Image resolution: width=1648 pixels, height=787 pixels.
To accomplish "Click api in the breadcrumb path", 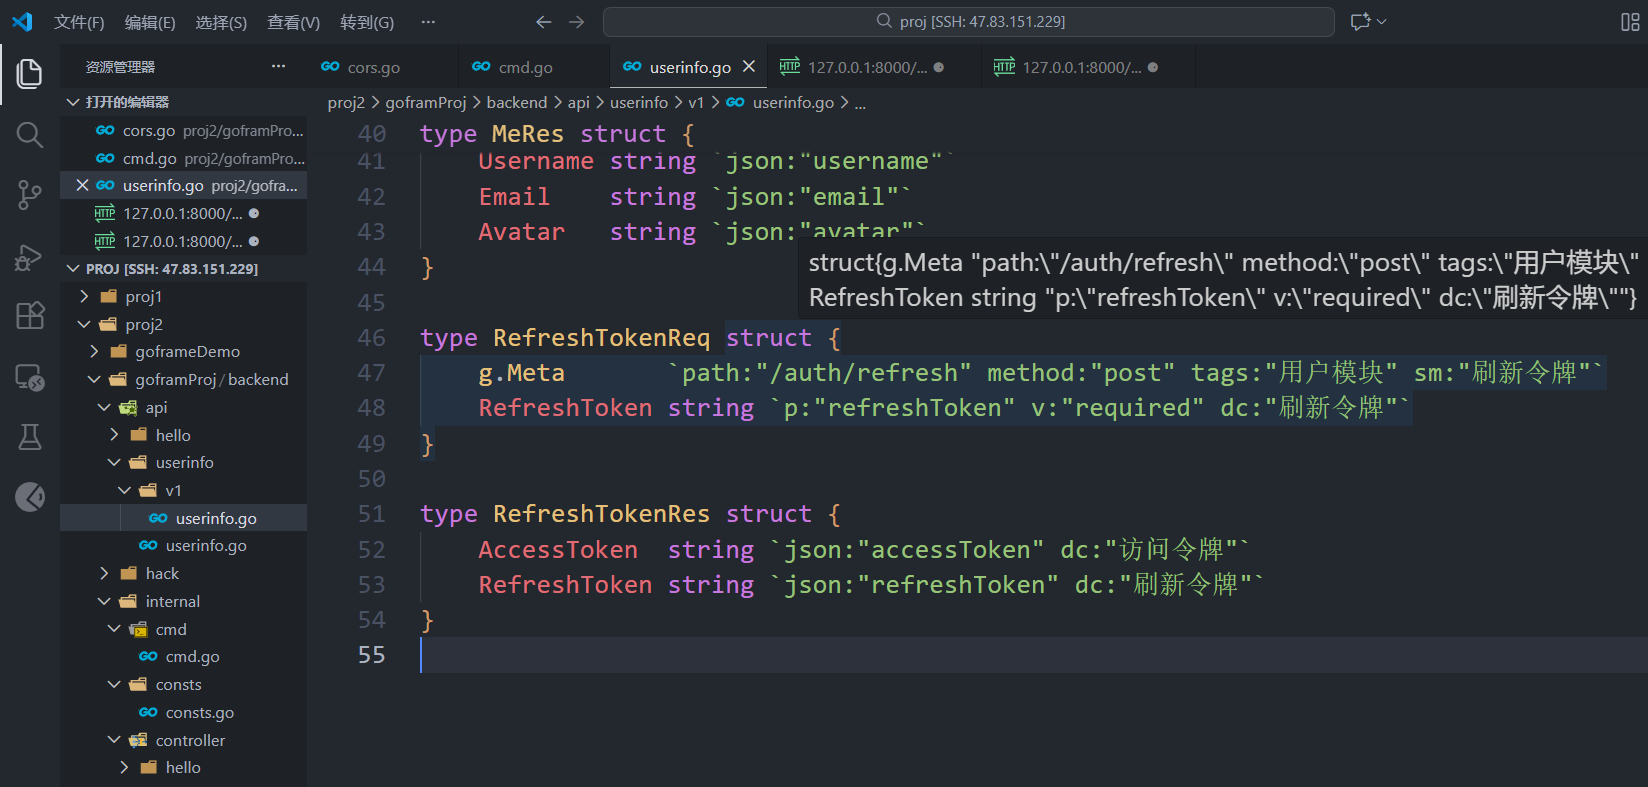I will click(x=579, y=102).
